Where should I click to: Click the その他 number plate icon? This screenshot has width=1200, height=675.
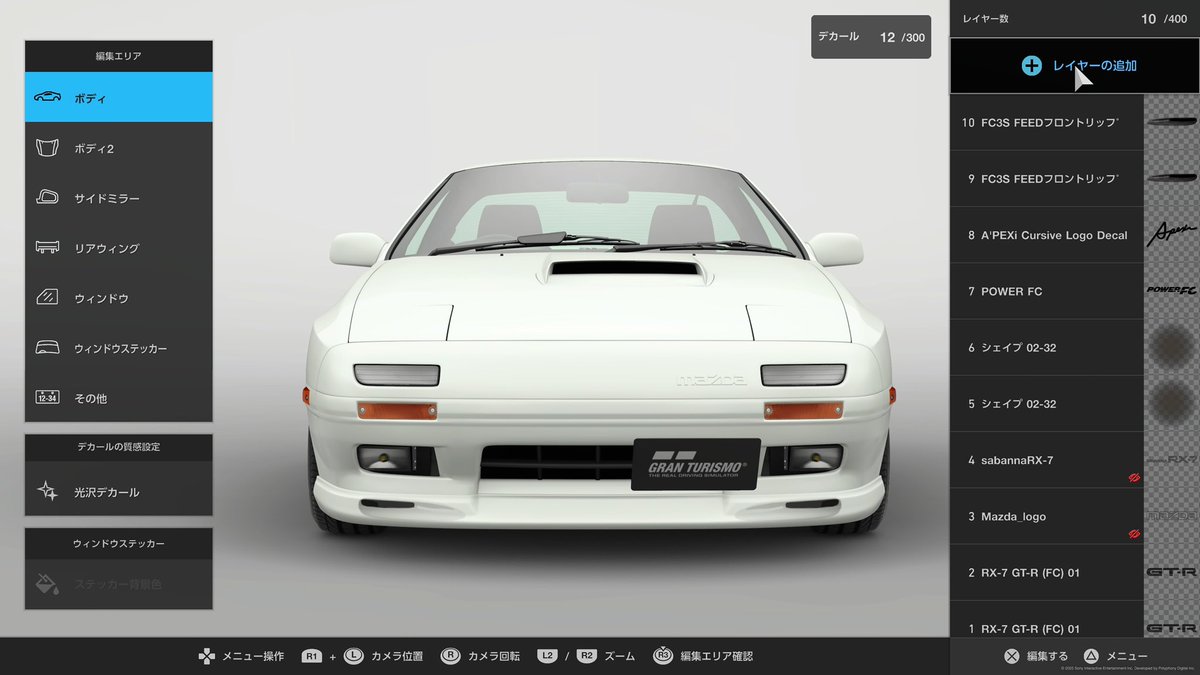pyautogui.click(x=47, y=398)
